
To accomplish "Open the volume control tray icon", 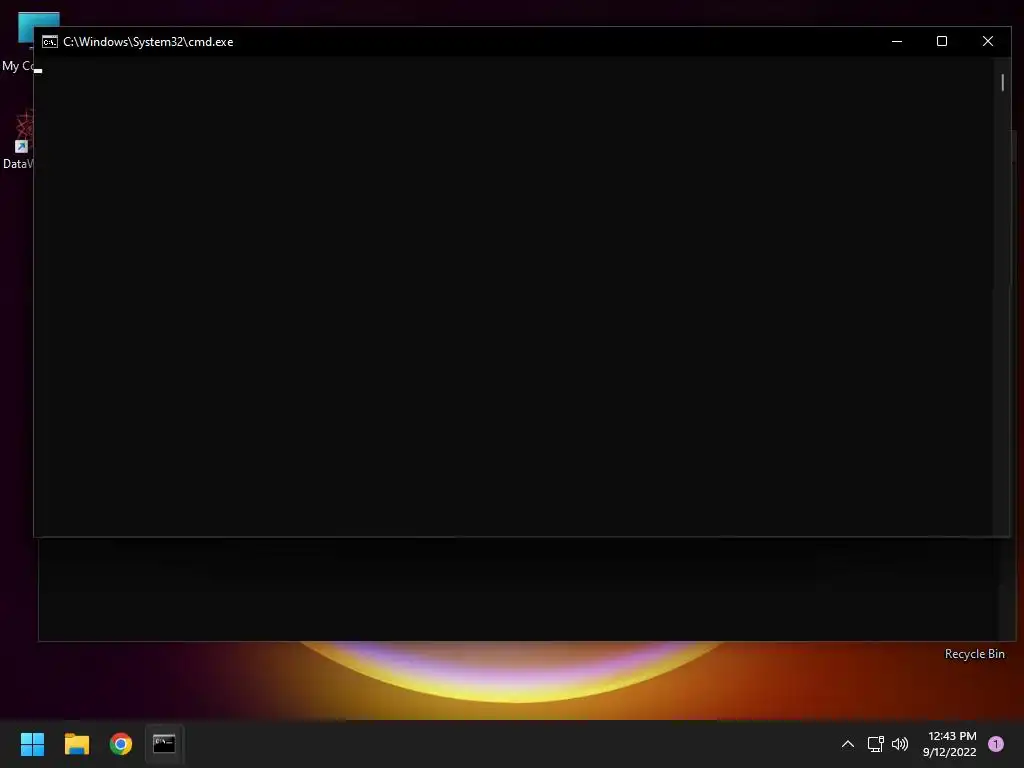I will tap(900, 744).
